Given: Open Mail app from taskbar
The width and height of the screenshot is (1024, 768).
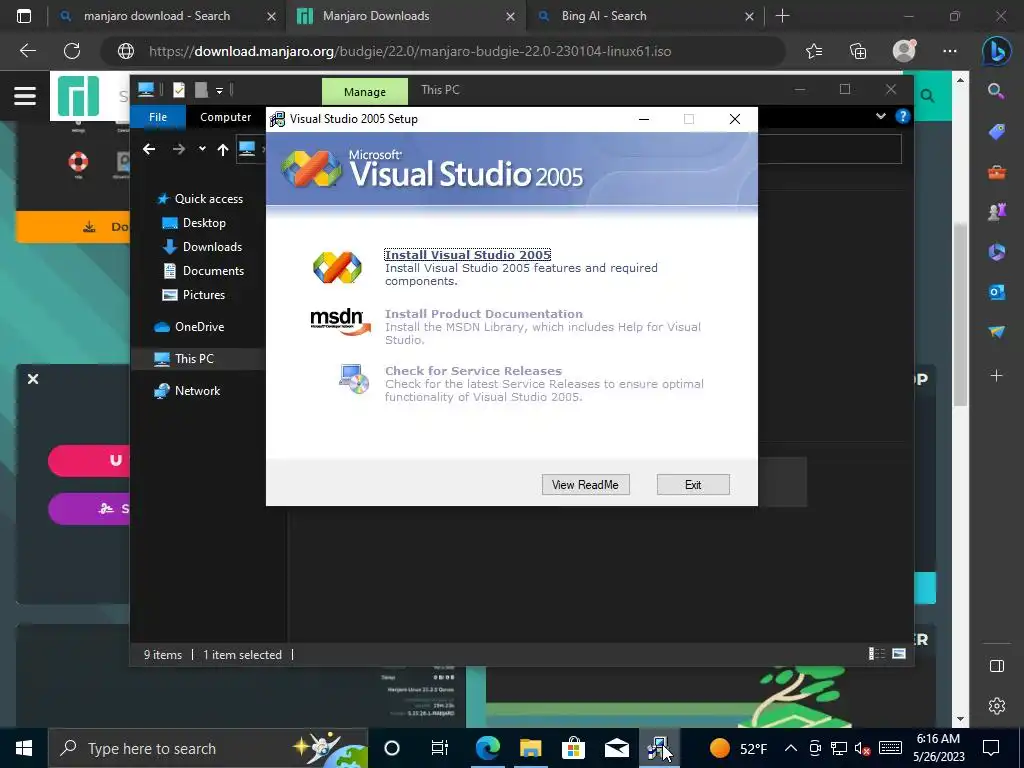Looking at the screenshot, I should [x=616, y=748].
